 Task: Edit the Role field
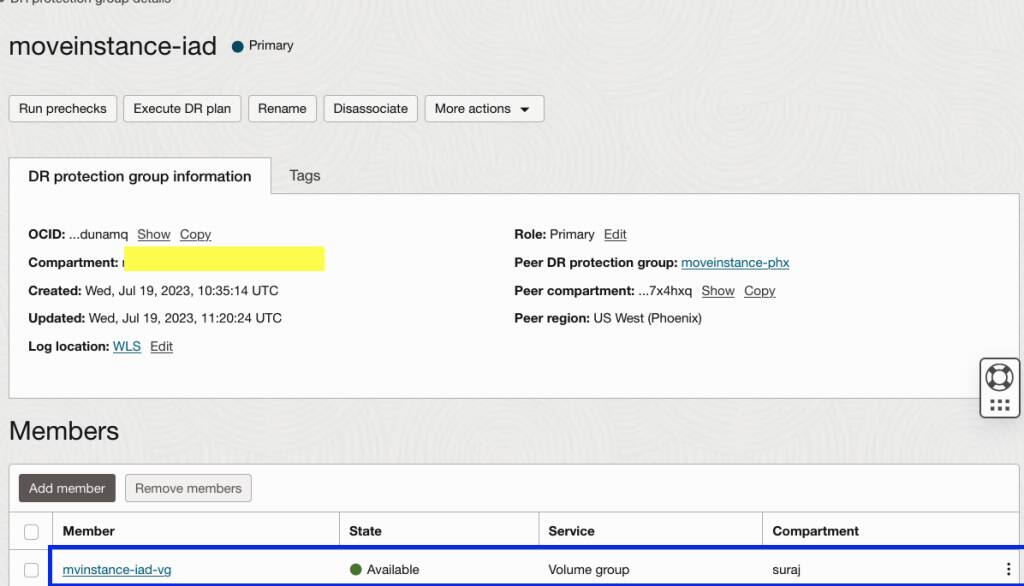point(615,235)
